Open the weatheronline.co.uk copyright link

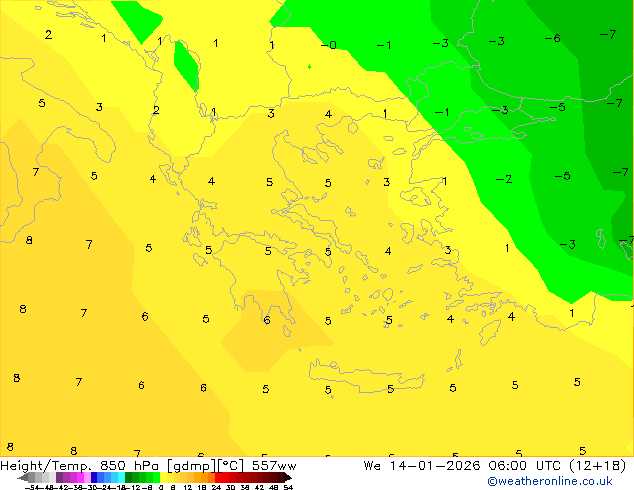click(x=549, y=481)
